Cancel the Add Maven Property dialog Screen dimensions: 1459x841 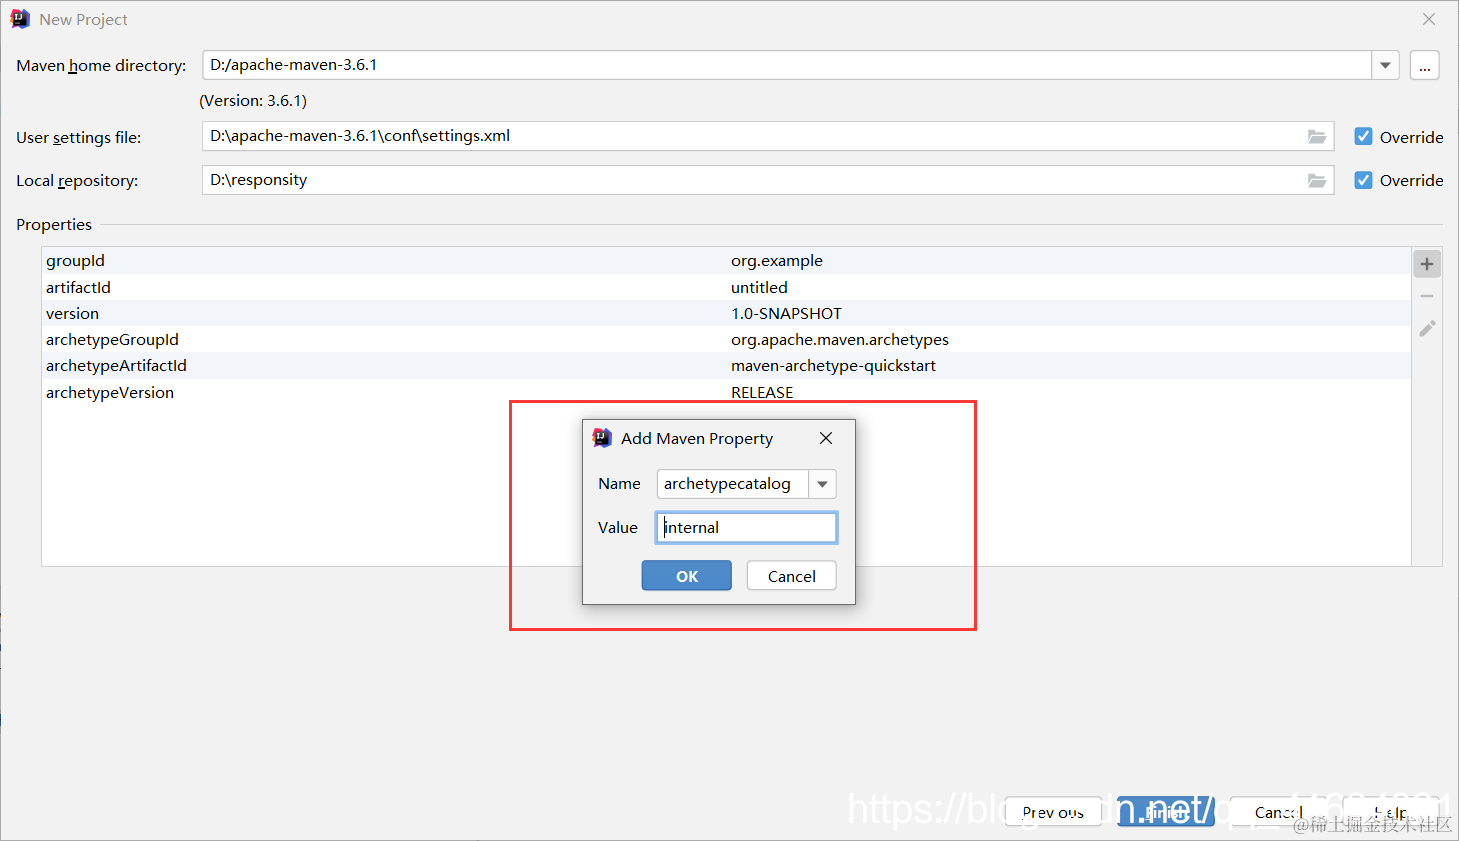[791, 576]
